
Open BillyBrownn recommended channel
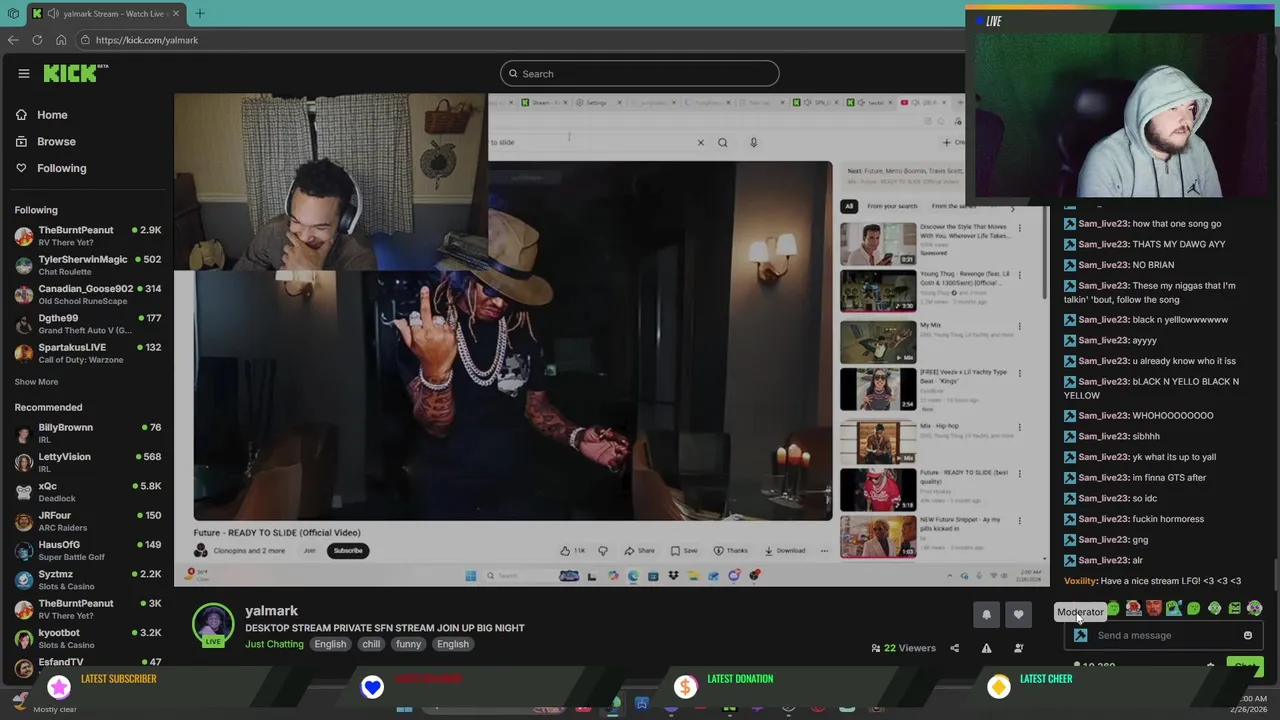[88, 433]
